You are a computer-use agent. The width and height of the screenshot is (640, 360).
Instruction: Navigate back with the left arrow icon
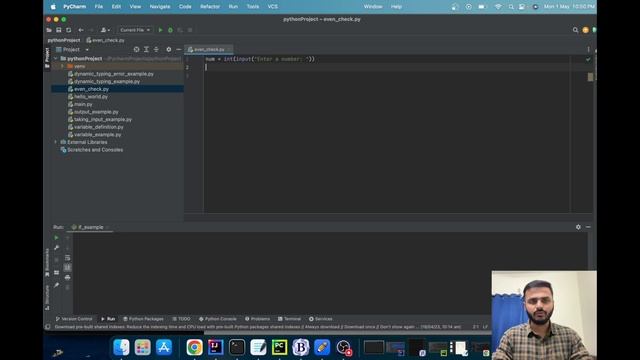click(x=81, y=30)
